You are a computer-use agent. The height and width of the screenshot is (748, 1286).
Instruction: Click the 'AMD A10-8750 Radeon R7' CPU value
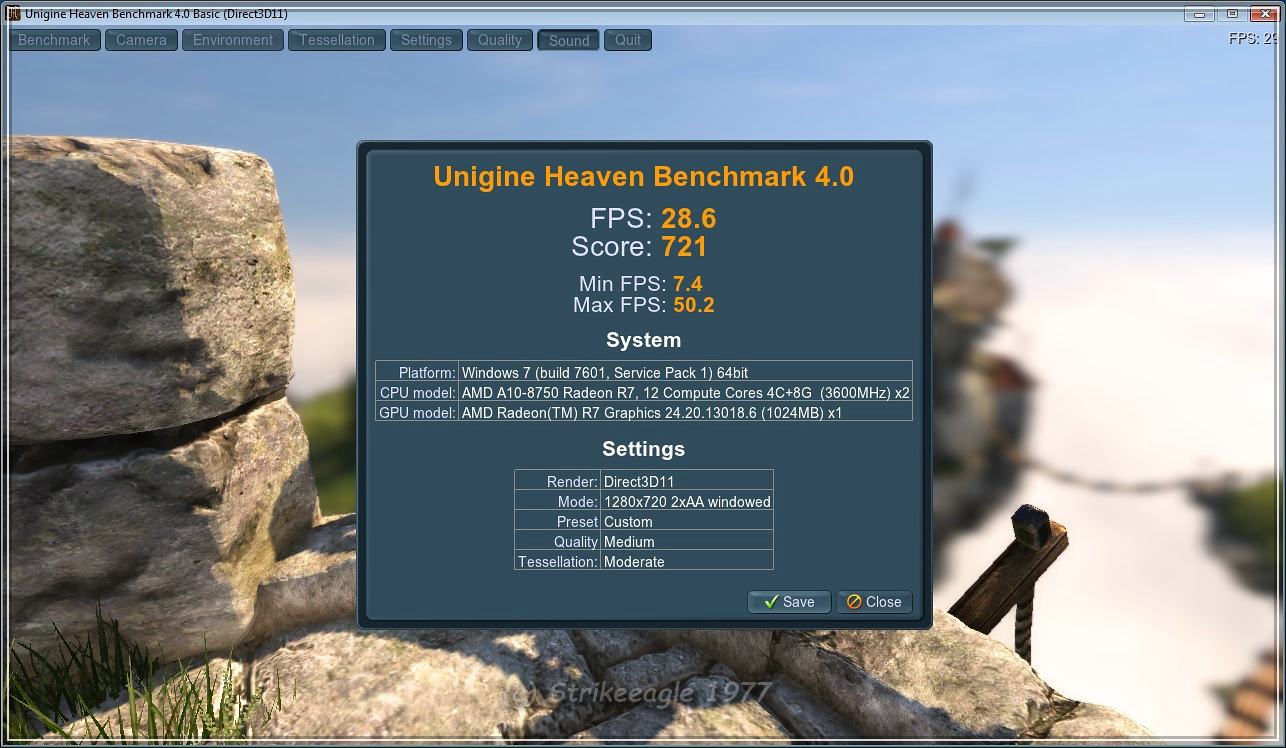[685, 392]
